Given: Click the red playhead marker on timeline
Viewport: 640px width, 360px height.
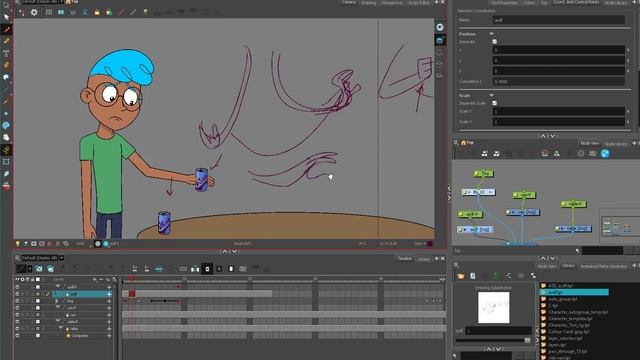Looking at the screenshot, I should click(x=132, y=279).
